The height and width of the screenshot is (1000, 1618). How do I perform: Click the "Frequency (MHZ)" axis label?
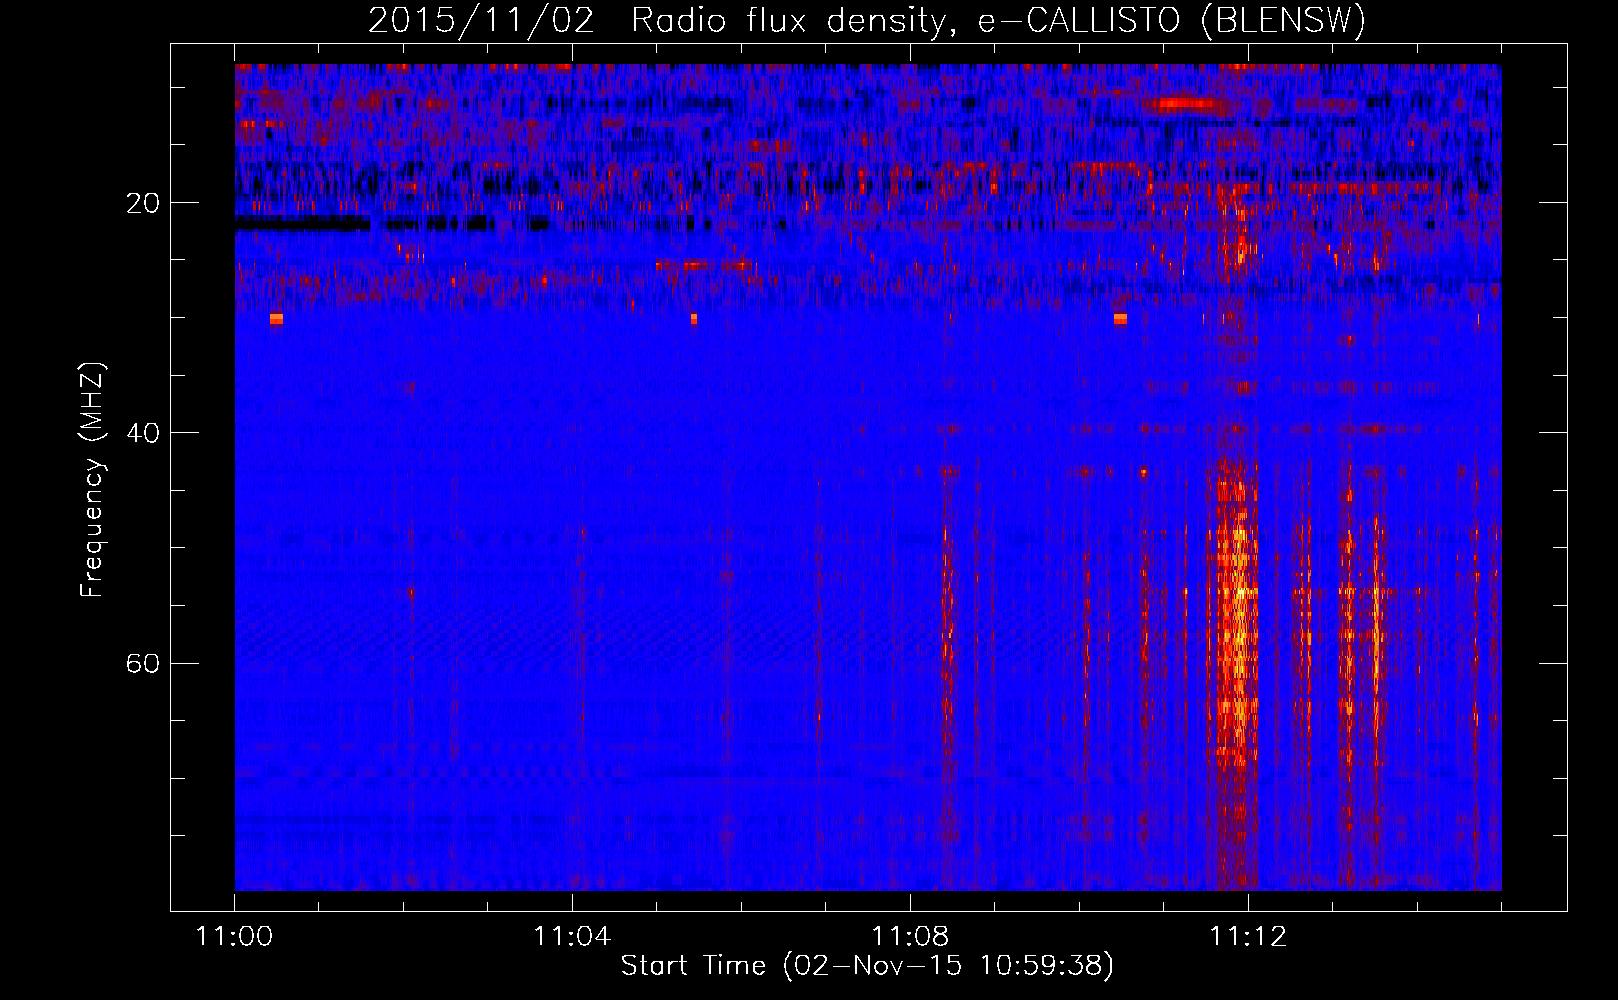point(92,480)
